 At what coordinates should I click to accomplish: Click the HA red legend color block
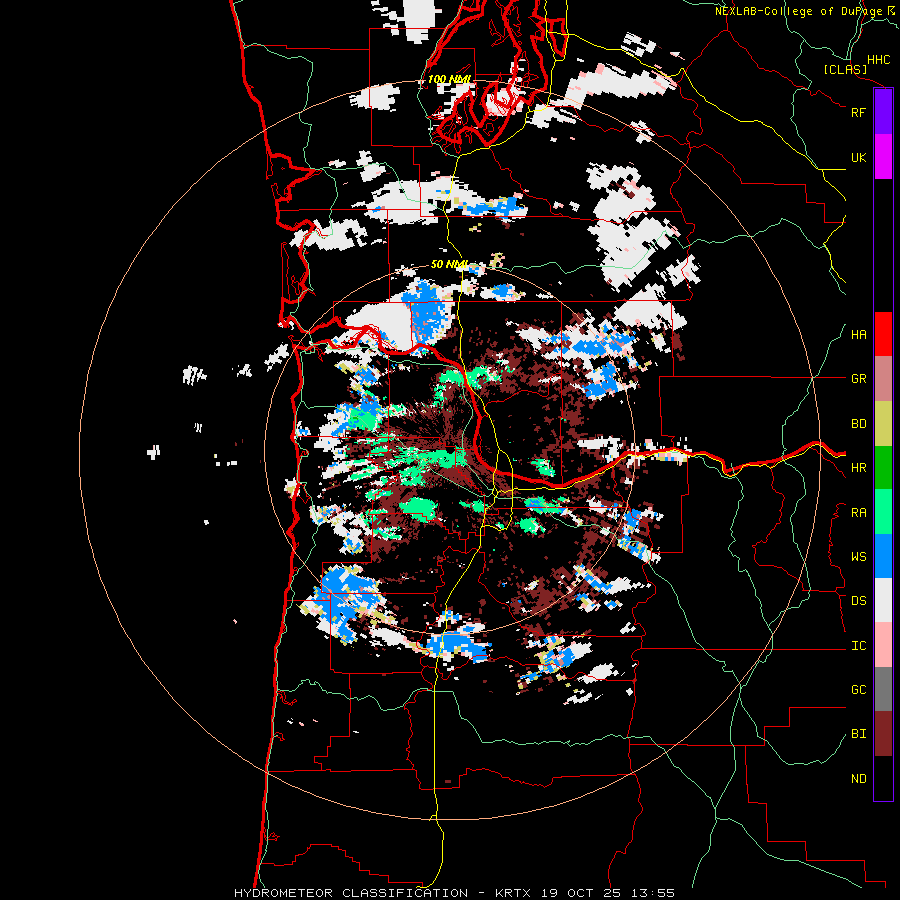[x=883, y=334]
